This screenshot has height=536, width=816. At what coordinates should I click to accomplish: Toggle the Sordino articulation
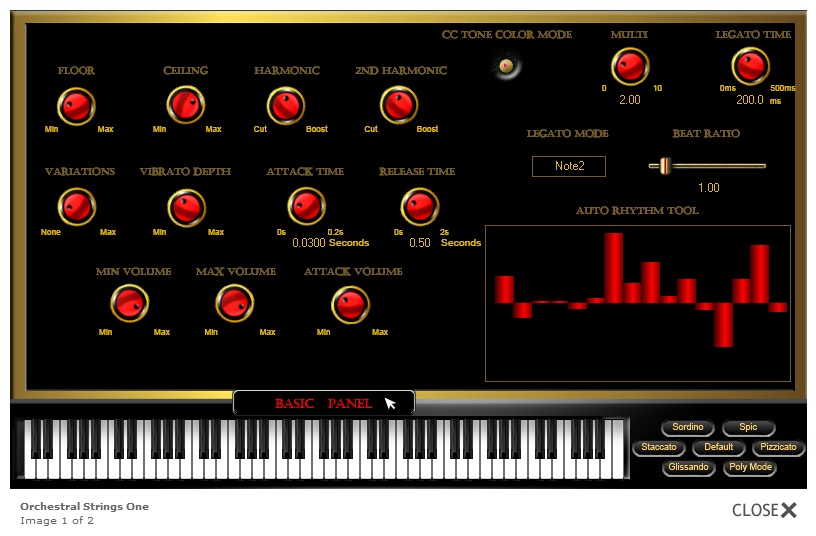tap(687, 428)
